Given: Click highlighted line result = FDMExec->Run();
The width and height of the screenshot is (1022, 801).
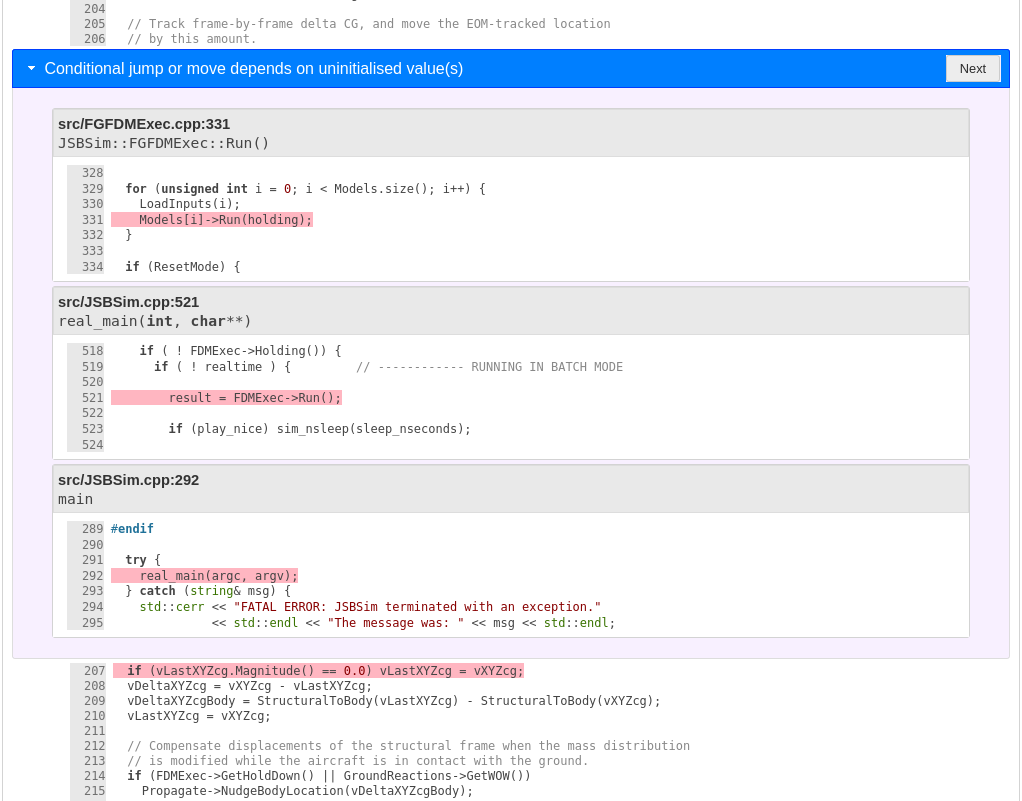Looking at the screenshot, I should click(x=226, y=398).
